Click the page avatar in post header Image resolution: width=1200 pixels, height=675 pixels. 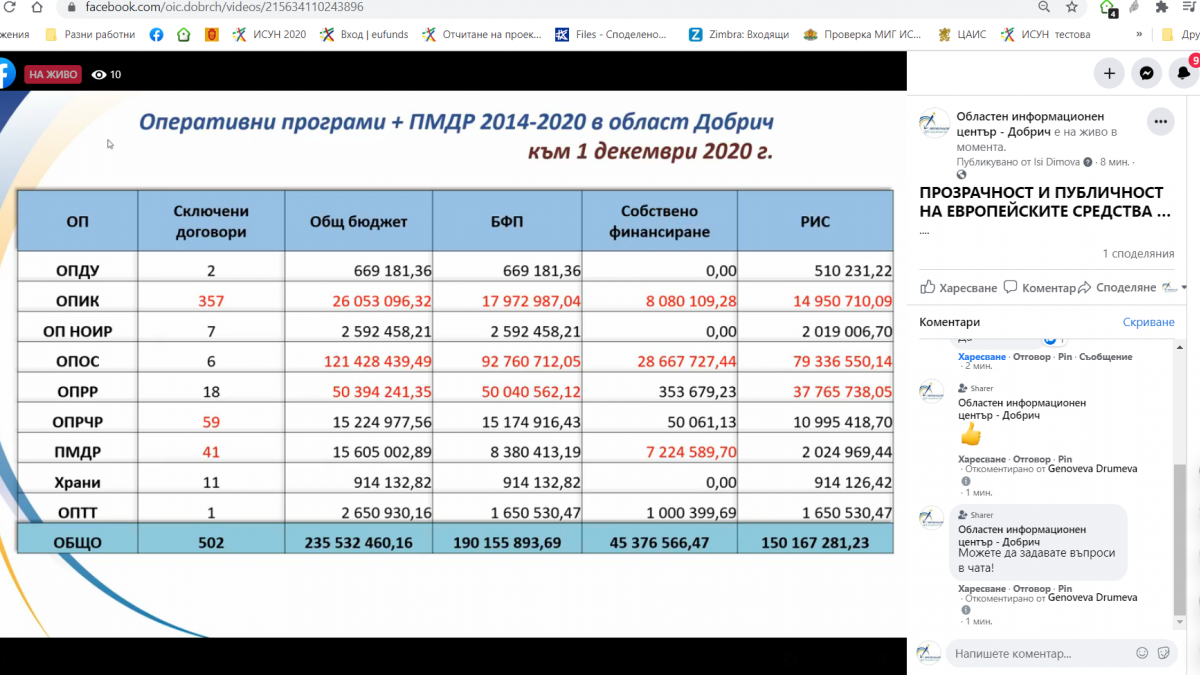tap(935, 123)
